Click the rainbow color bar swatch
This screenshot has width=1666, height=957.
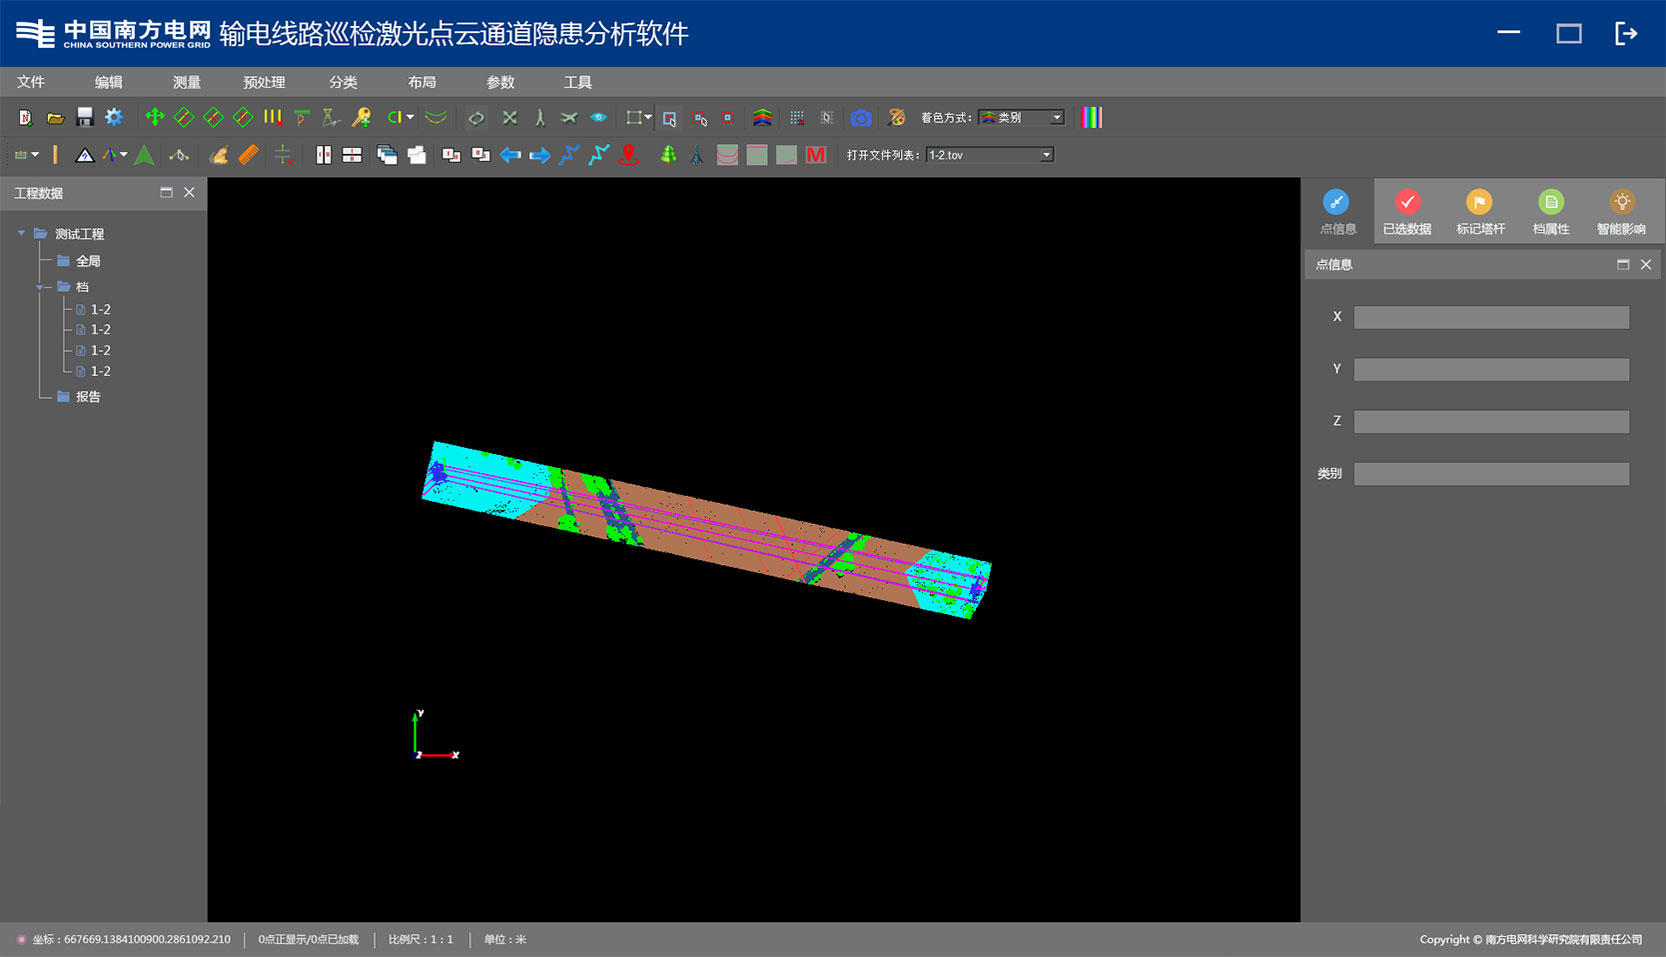[1092, 118]
